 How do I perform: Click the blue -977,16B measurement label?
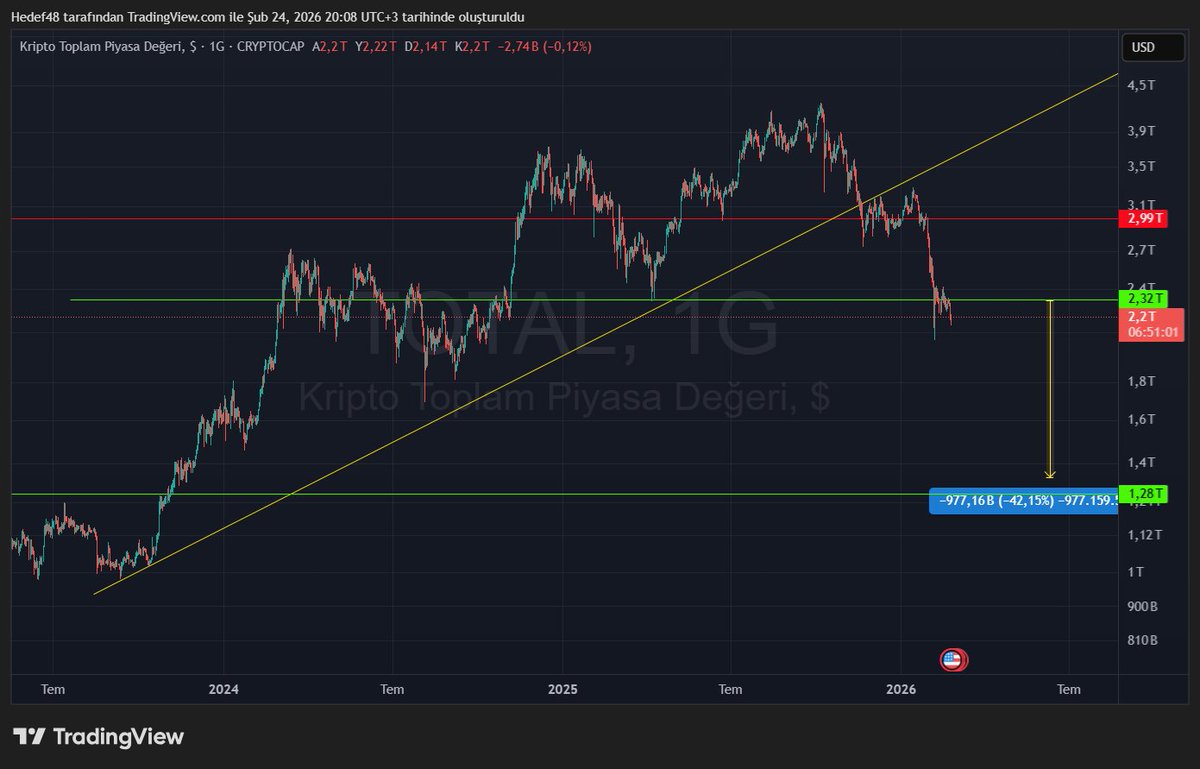pos(1022,501)
